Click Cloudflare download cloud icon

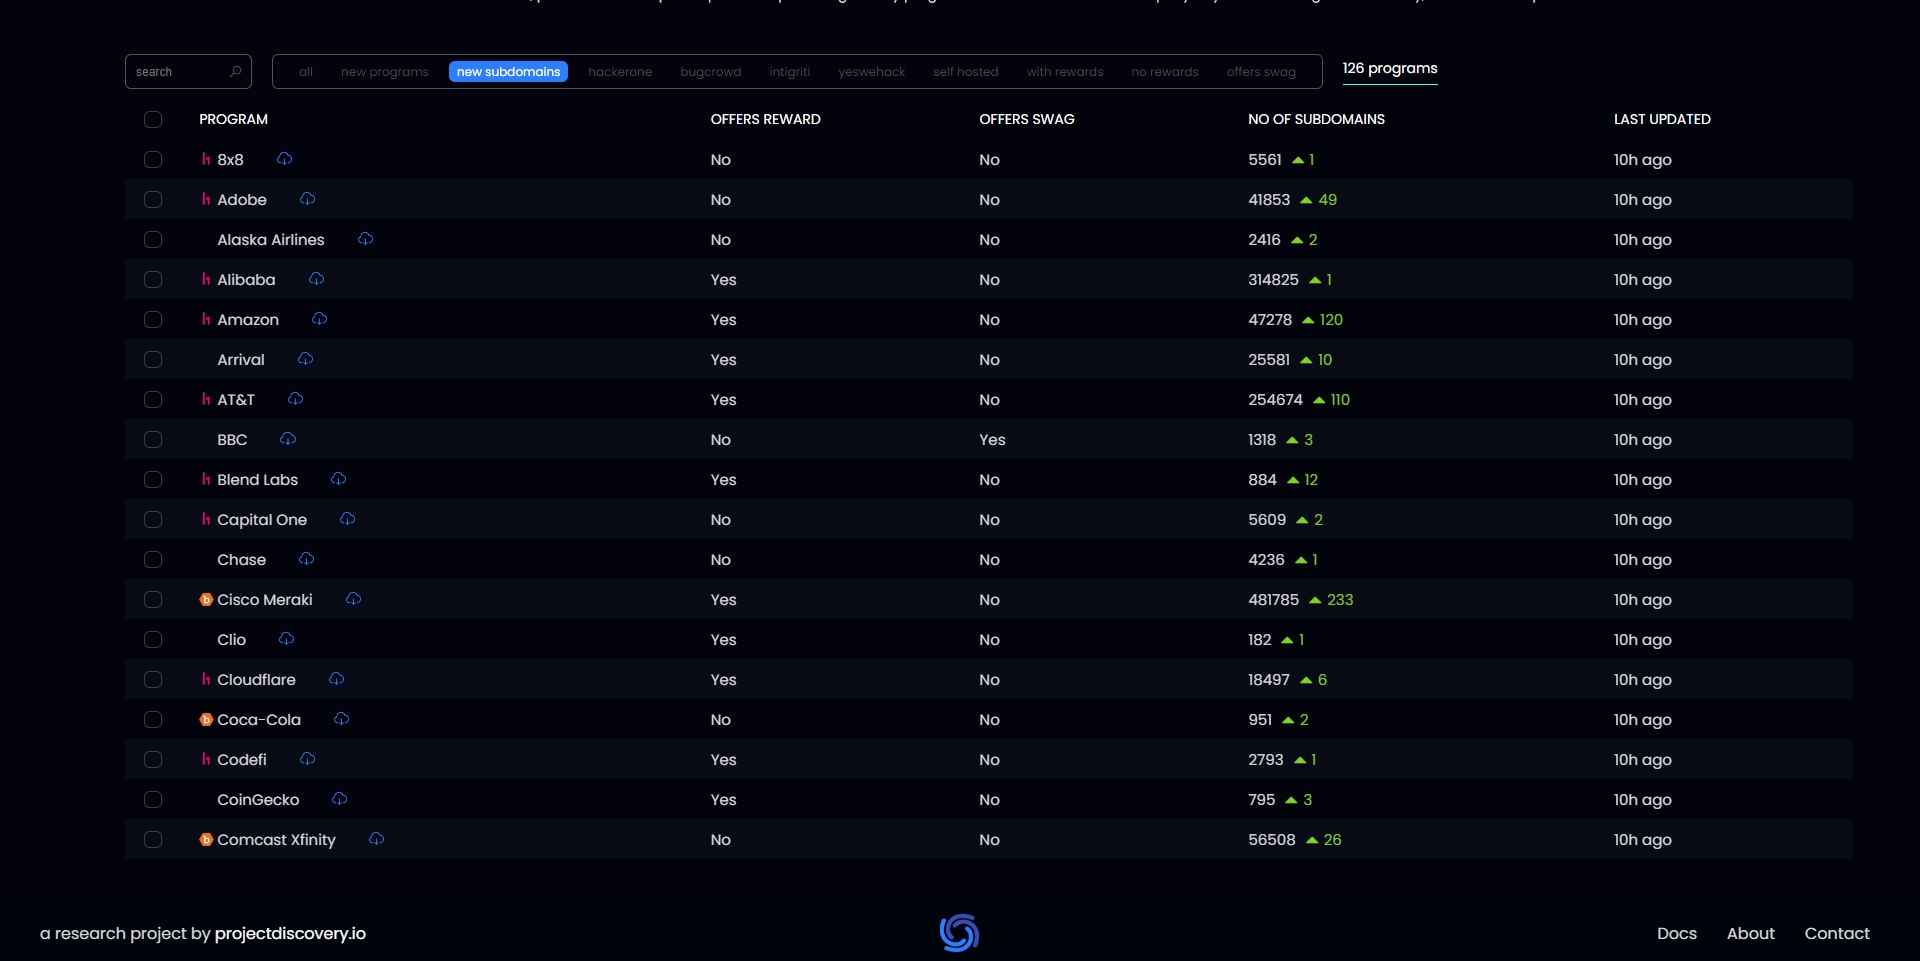coord(336,679)
